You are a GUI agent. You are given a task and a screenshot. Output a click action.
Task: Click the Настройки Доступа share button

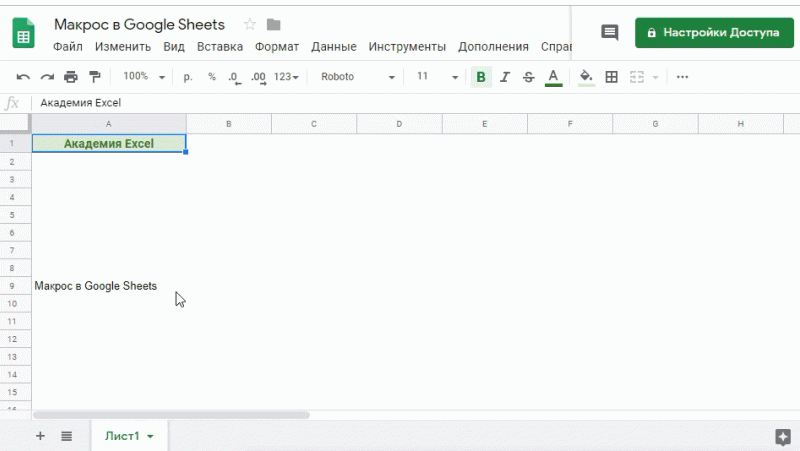click(x=714, y=33)
